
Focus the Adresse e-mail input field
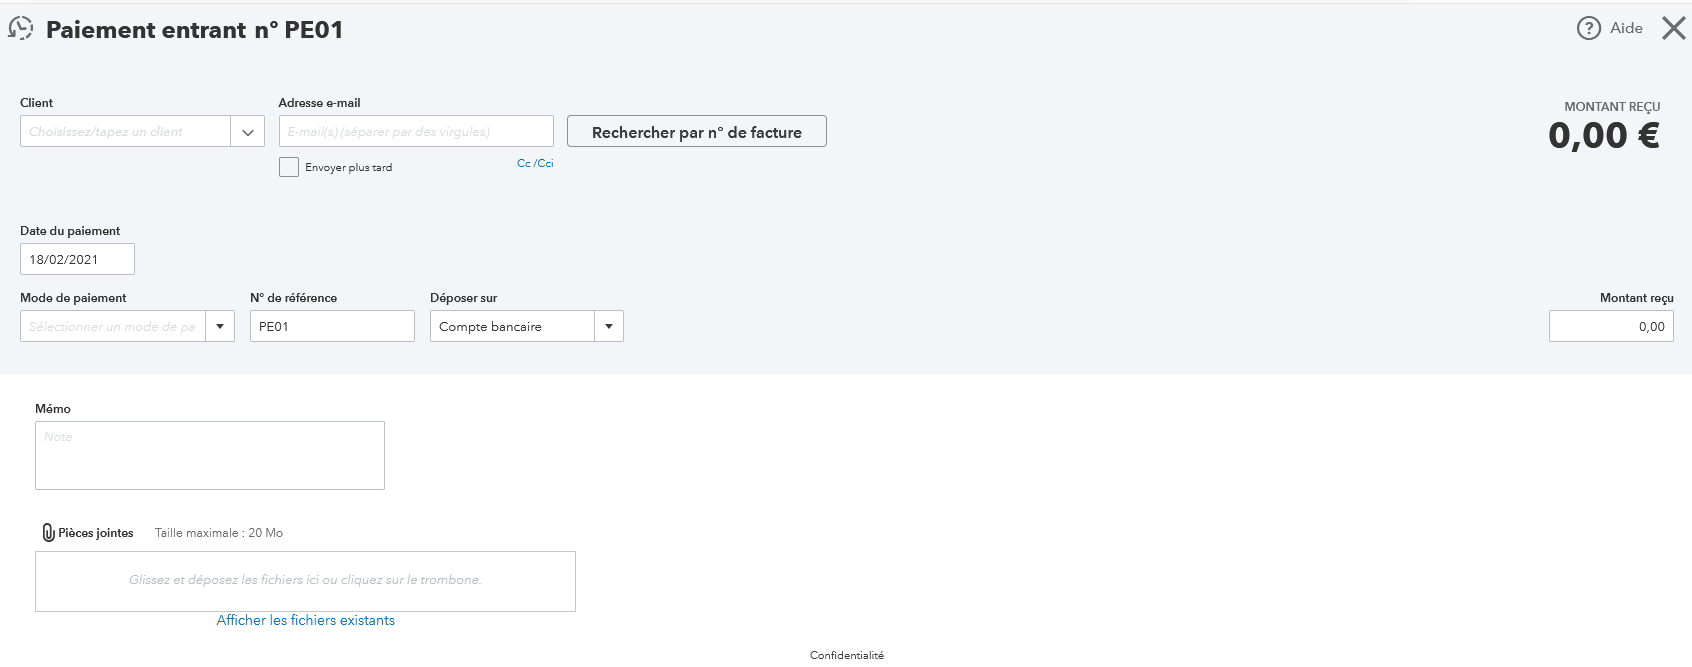click(415, 132)
